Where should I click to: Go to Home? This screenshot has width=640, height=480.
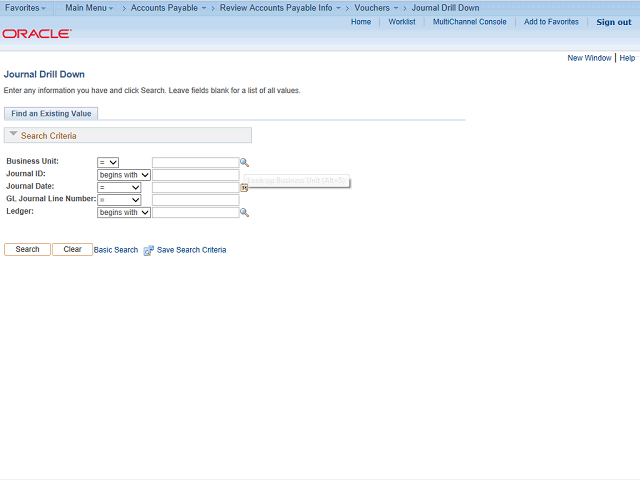361,22
